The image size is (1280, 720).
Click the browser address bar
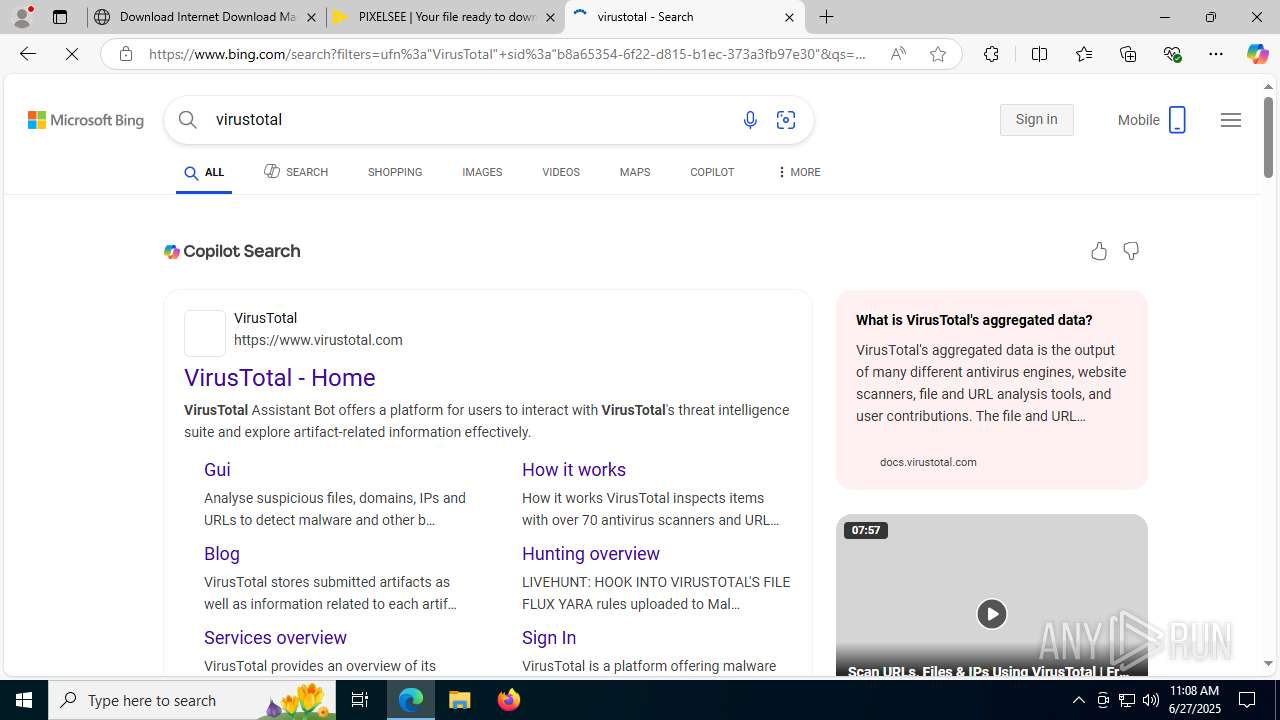[508, 54]
